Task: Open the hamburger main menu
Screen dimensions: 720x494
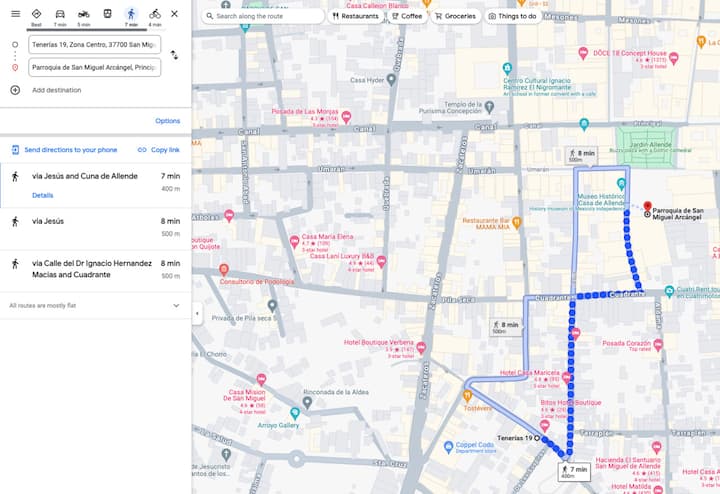Action: (15, 14)
